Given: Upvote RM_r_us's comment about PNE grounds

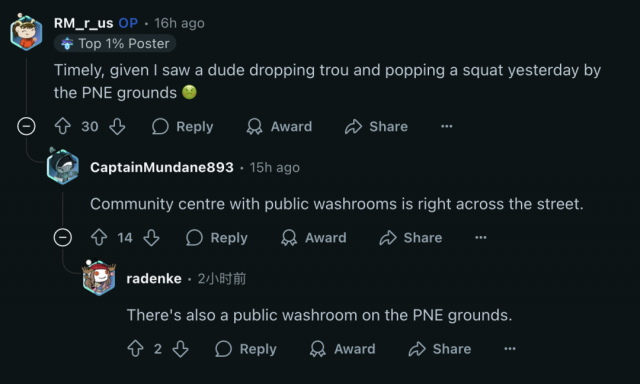Looking at the screenshot, I should coord(63,127).
